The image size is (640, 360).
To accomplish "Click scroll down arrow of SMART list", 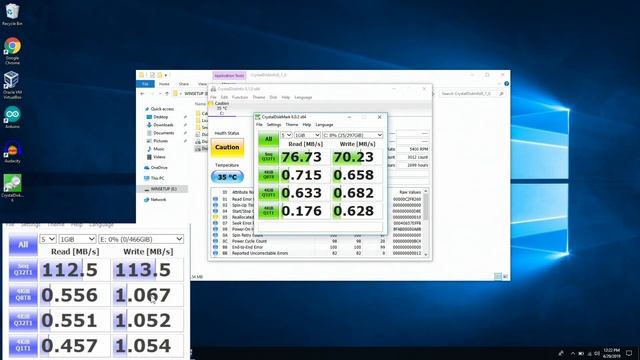I will click(426, 254).
